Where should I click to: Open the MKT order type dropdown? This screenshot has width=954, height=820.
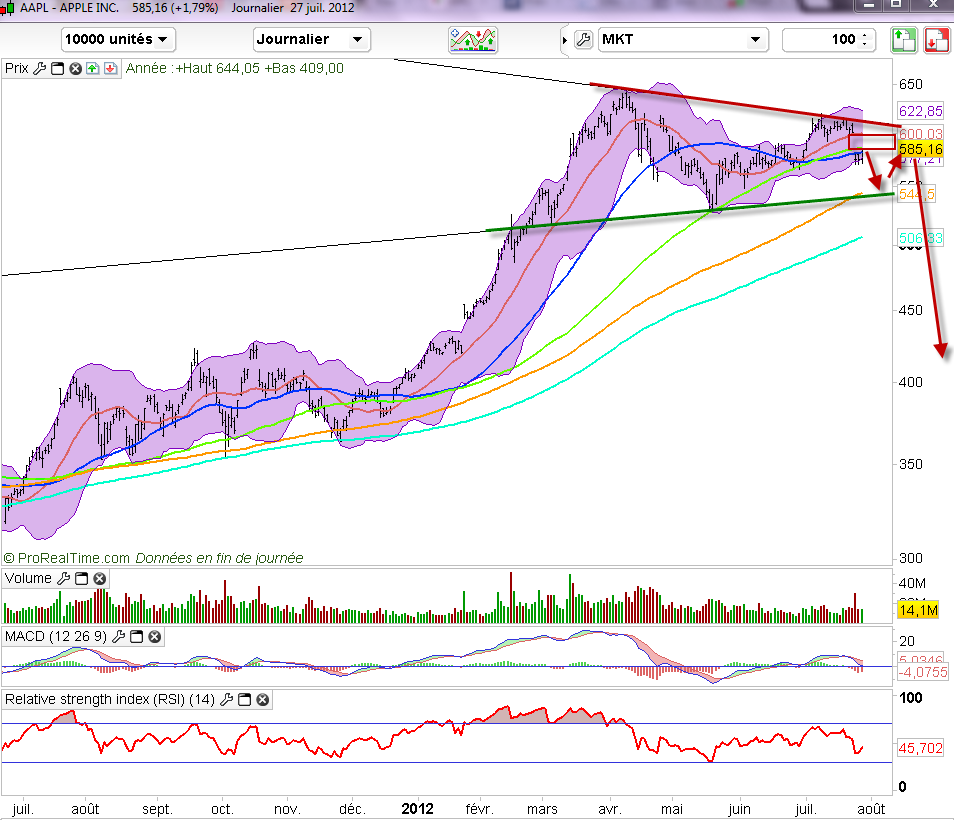[682, 39]
